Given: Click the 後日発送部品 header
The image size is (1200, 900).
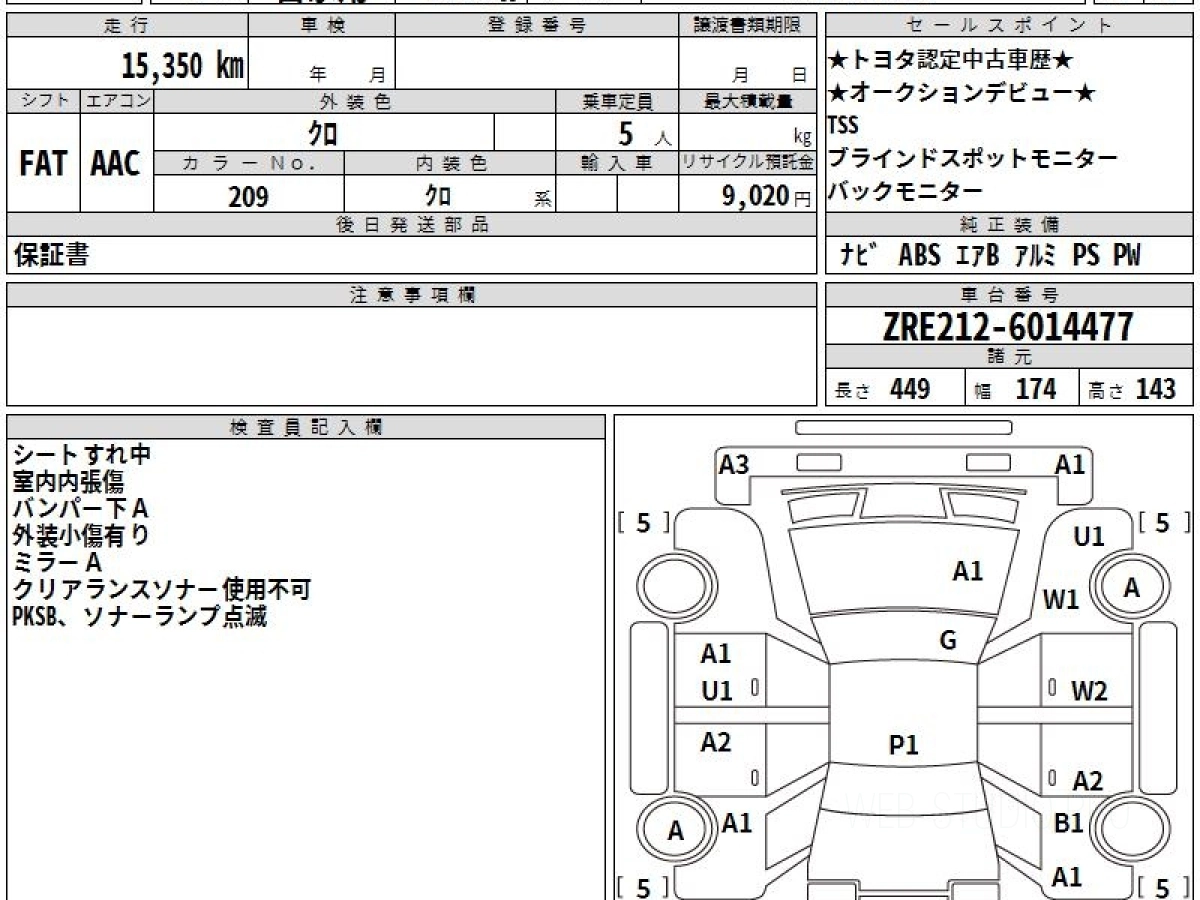Looking at the screenshot, I should [x=412, y=225].
